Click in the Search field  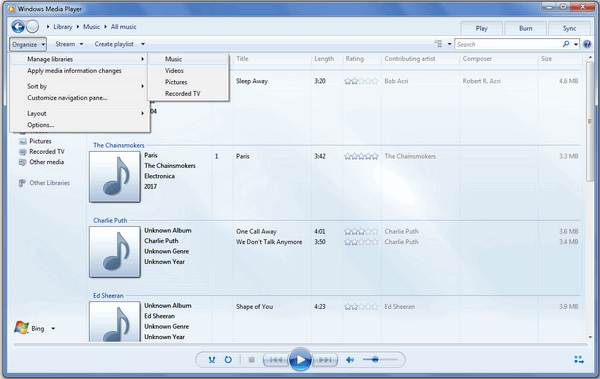[509, 44]
